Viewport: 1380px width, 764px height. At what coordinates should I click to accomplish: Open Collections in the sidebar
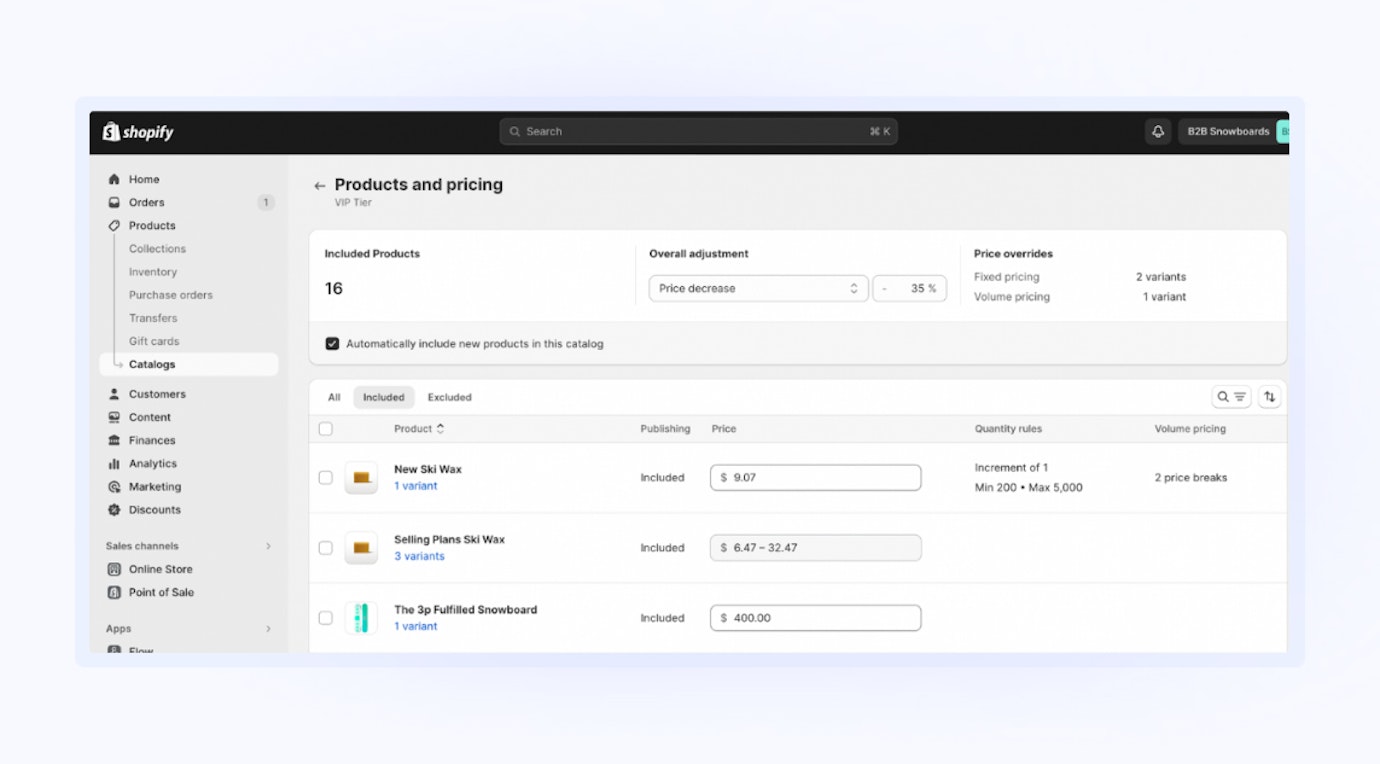pyautogui.click(x=157, y=248)
